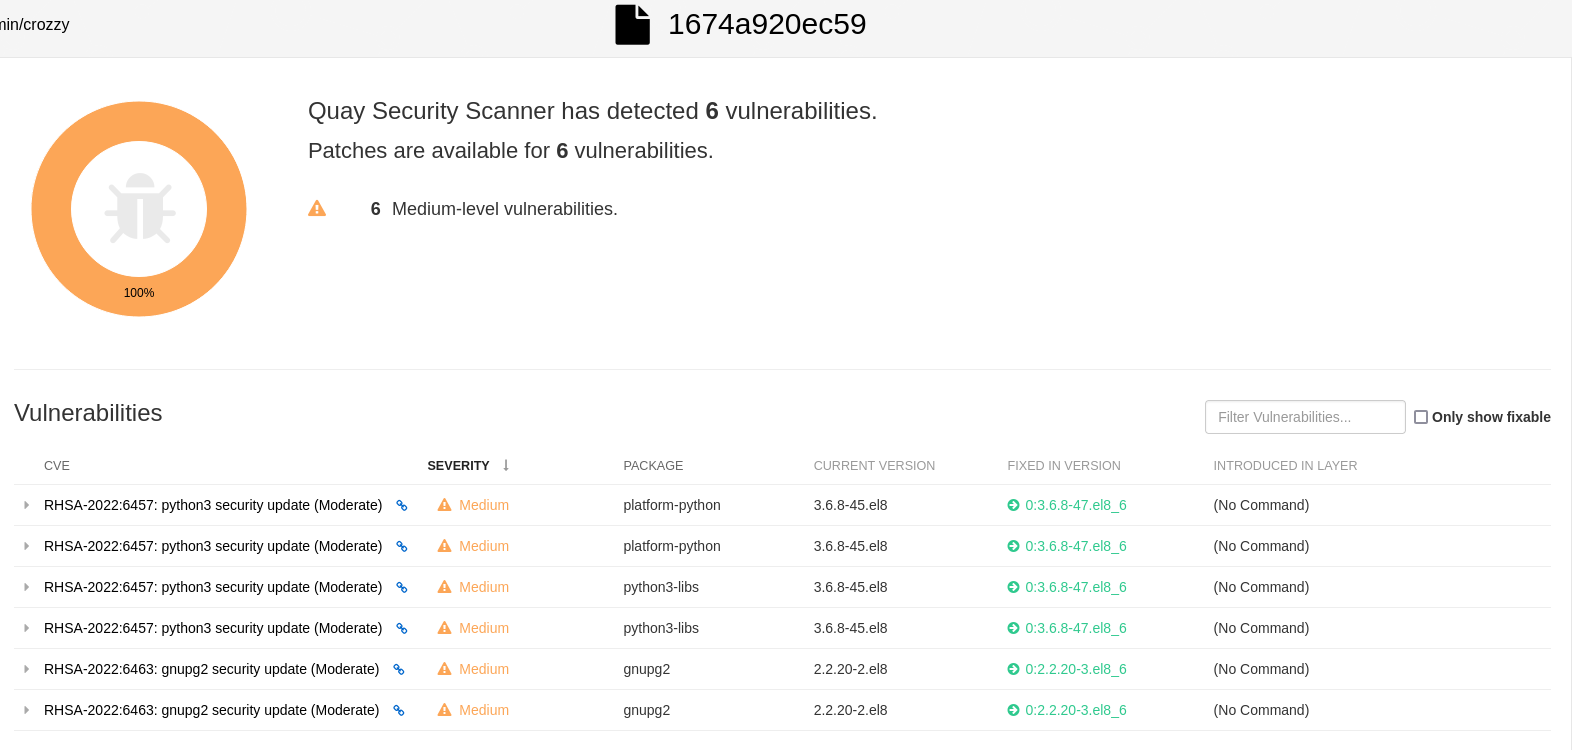This screenshot has width=1572, height=750.
Task: Click link icon beside first gnupg2 advisory
Action: pyautogui.click(x=399, y=670)
